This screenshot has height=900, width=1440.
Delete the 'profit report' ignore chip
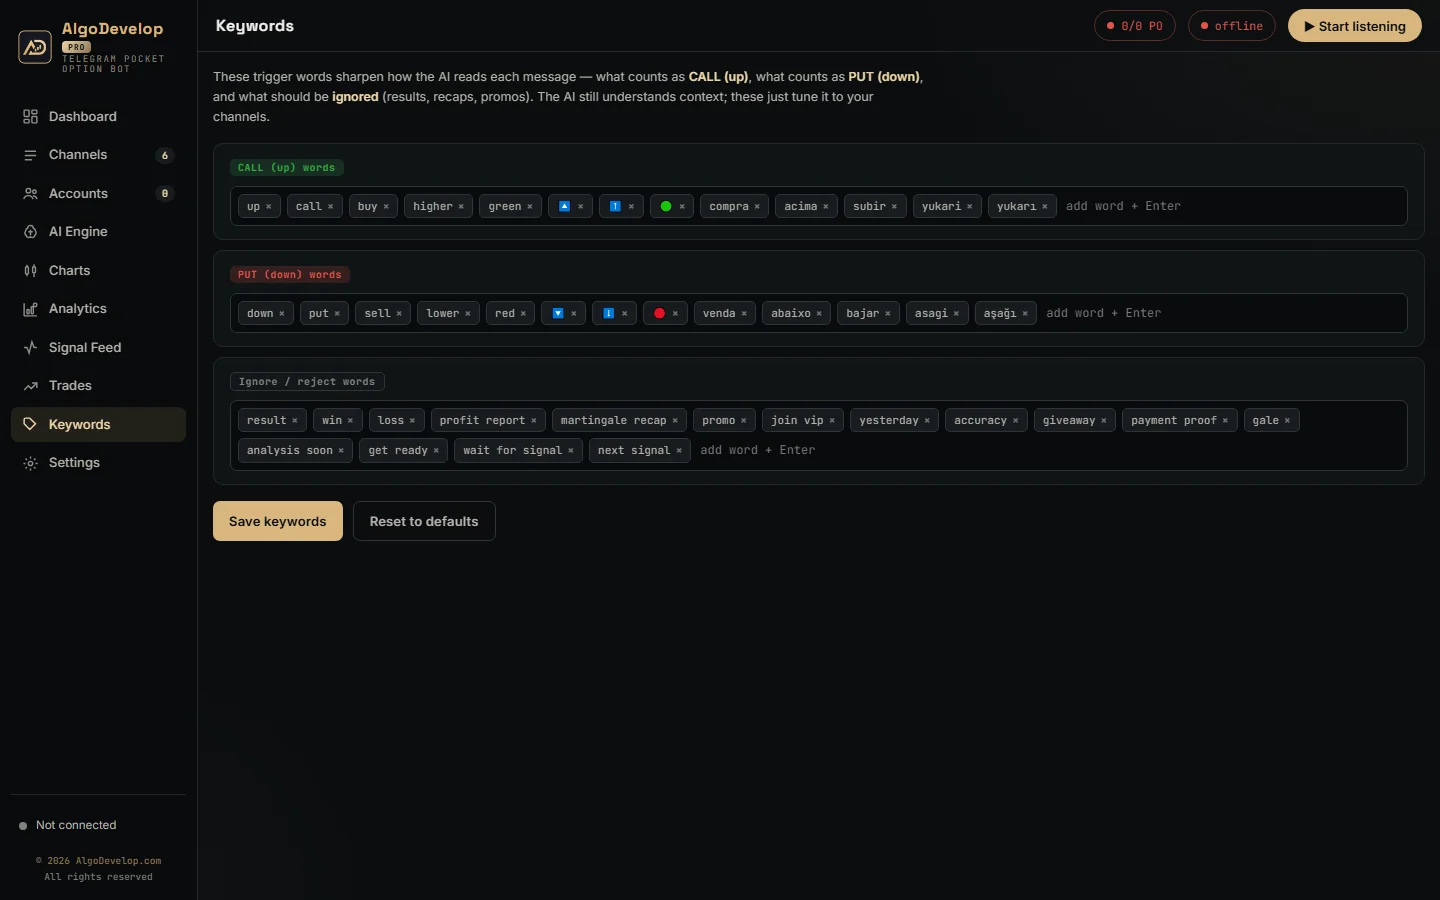point(534,421)
